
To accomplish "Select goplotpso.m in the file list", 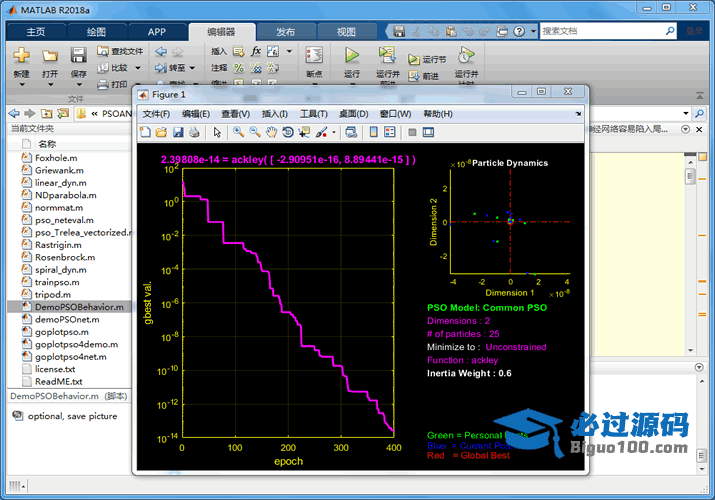I will click(x=62, y=332).
